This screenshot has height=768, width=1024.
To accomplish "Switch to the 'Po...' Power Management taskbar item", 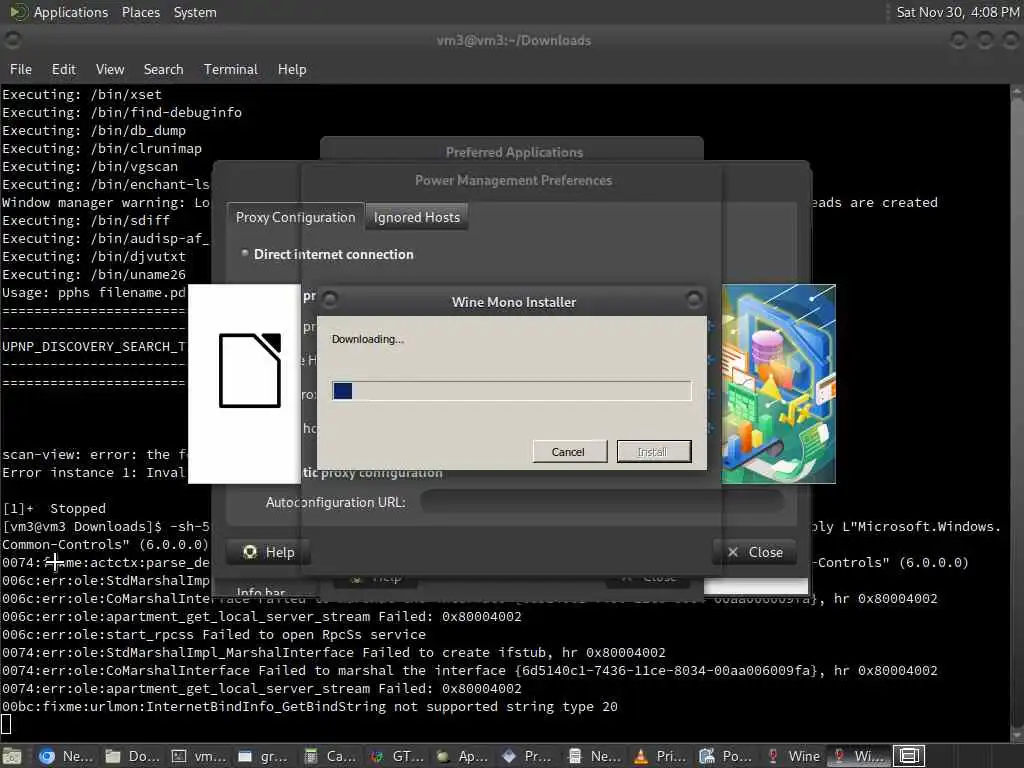I will [x=727, y=756].
